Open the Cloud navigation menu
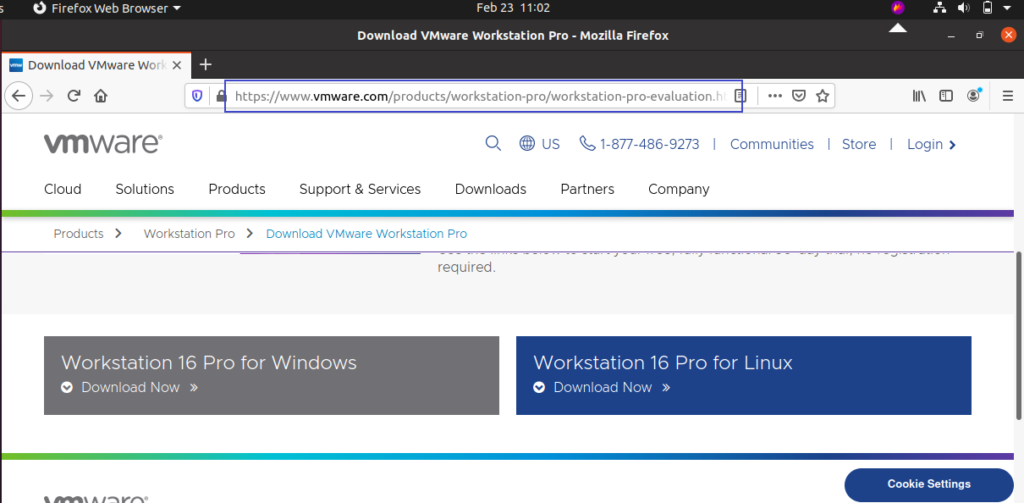This screenshot has height=503, width=1024. click(63, 189)
